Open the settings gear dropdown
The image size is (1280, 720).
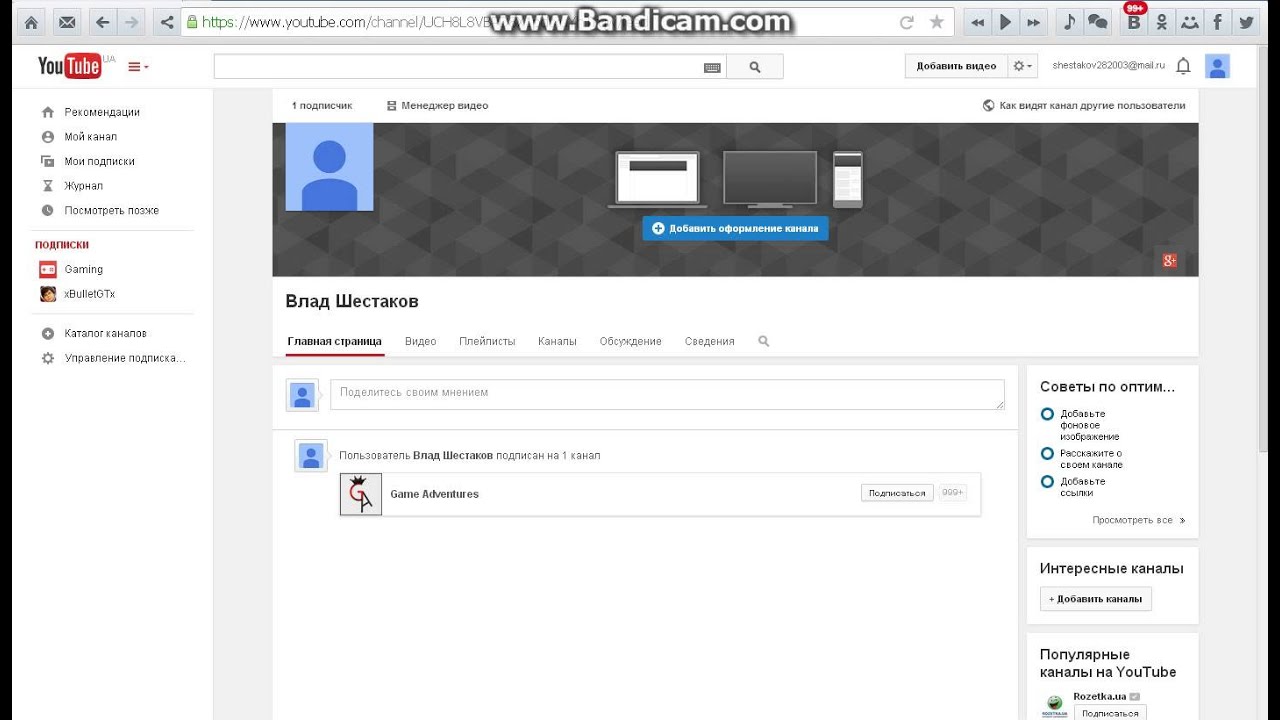pos(1023,66)
